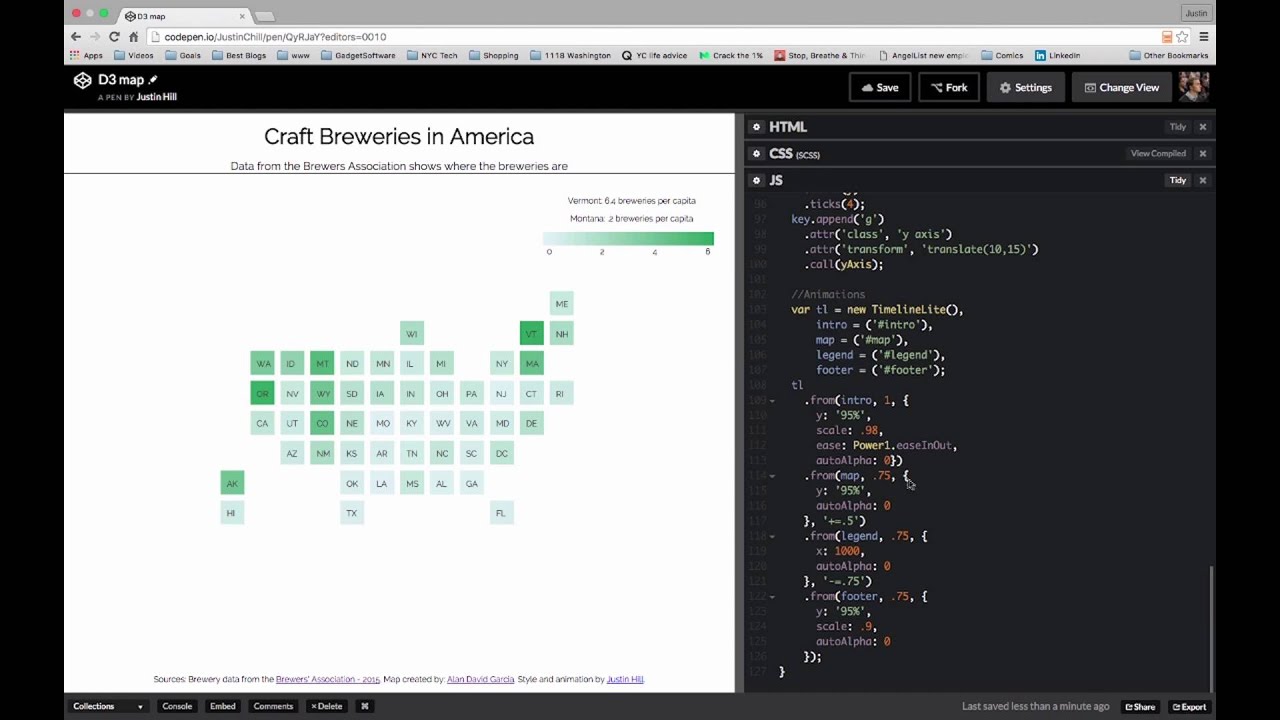Collapse code fold at line 109
Image resolution: width=1280 pixels, height=720 pixels.
point(772,401)
